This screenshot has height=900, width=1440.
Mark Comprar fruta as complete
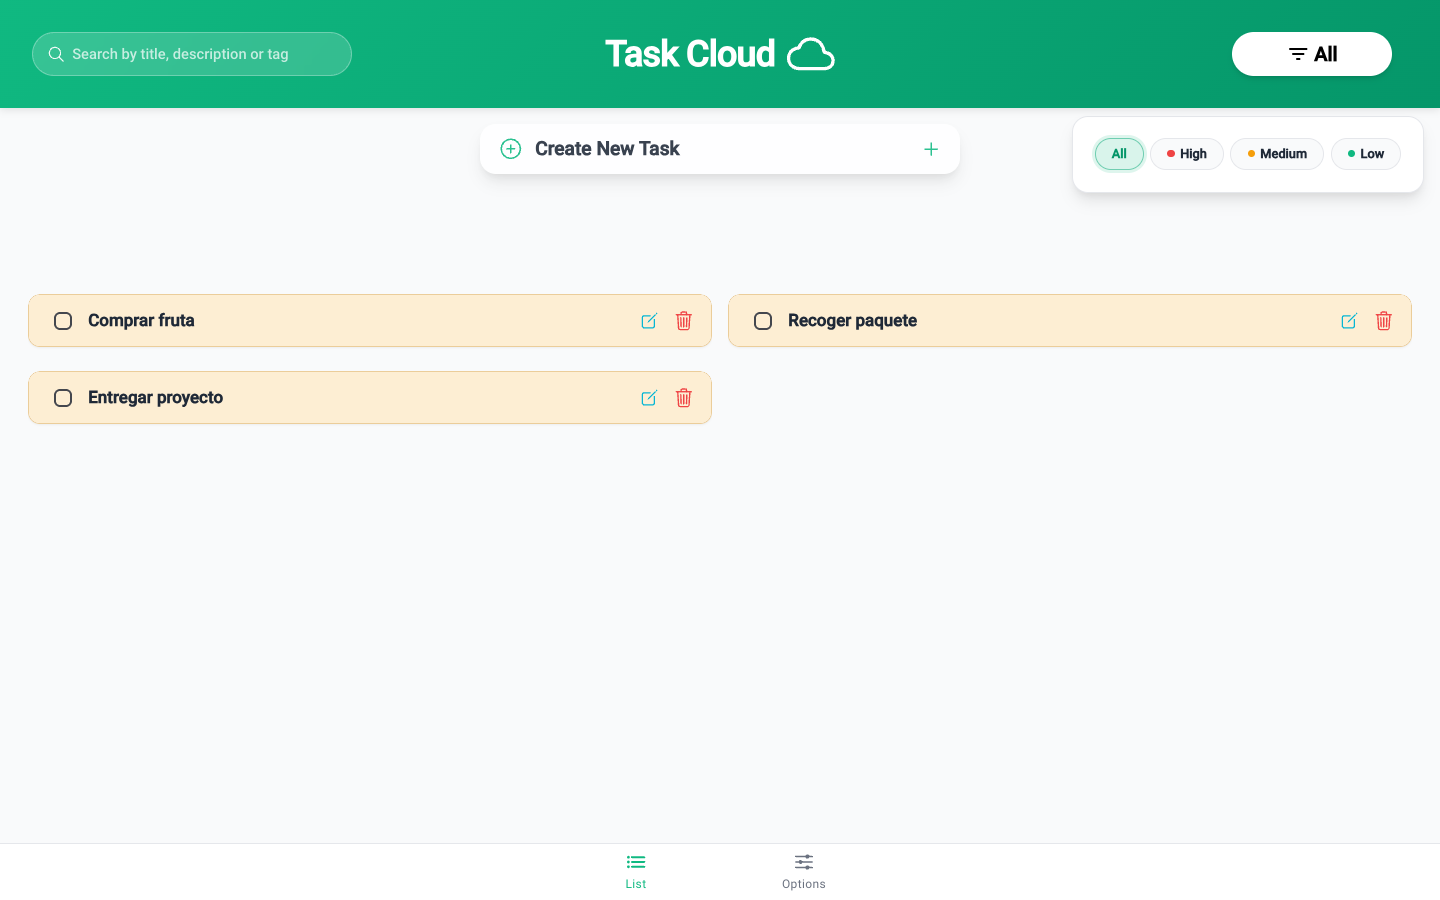[63, 321]
